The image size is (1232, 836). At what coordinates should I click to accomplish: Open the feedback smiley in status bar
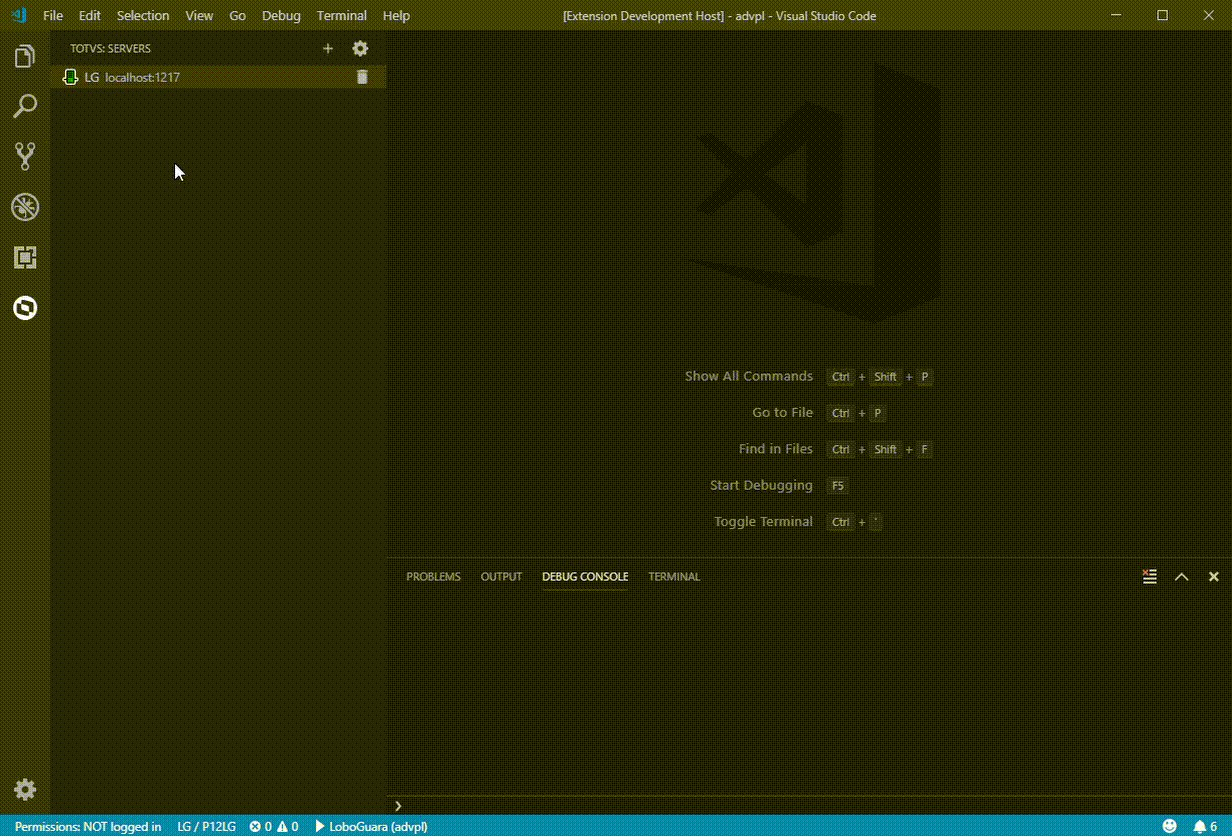(1169, 826)
